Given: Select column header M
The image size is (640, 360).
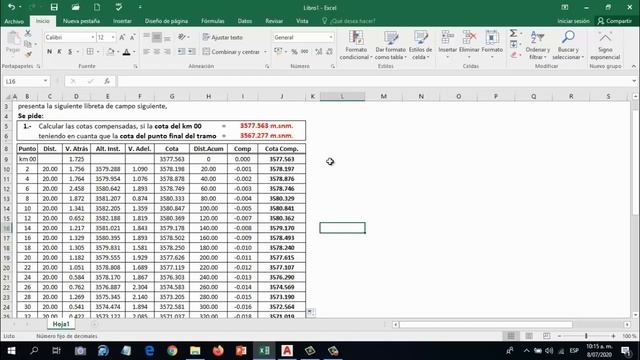Looking at the screenshot, I should click(383, 96).
